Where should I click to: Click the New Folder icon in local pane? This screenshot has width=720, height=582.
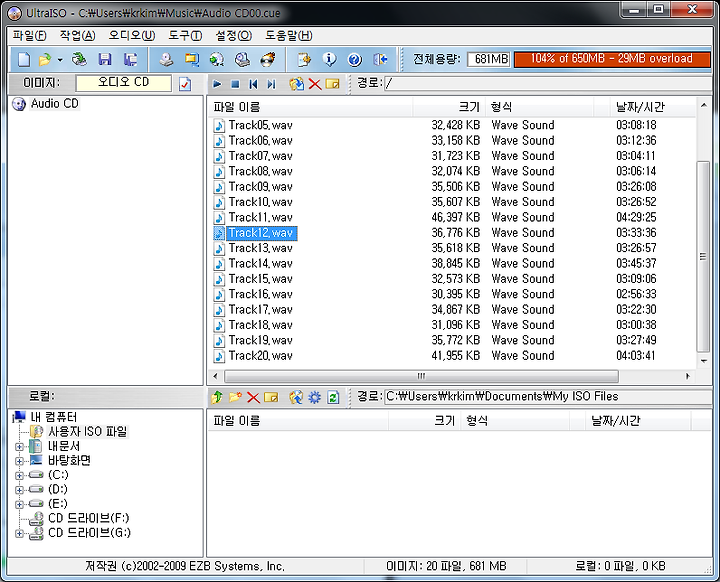click(235, 397)
